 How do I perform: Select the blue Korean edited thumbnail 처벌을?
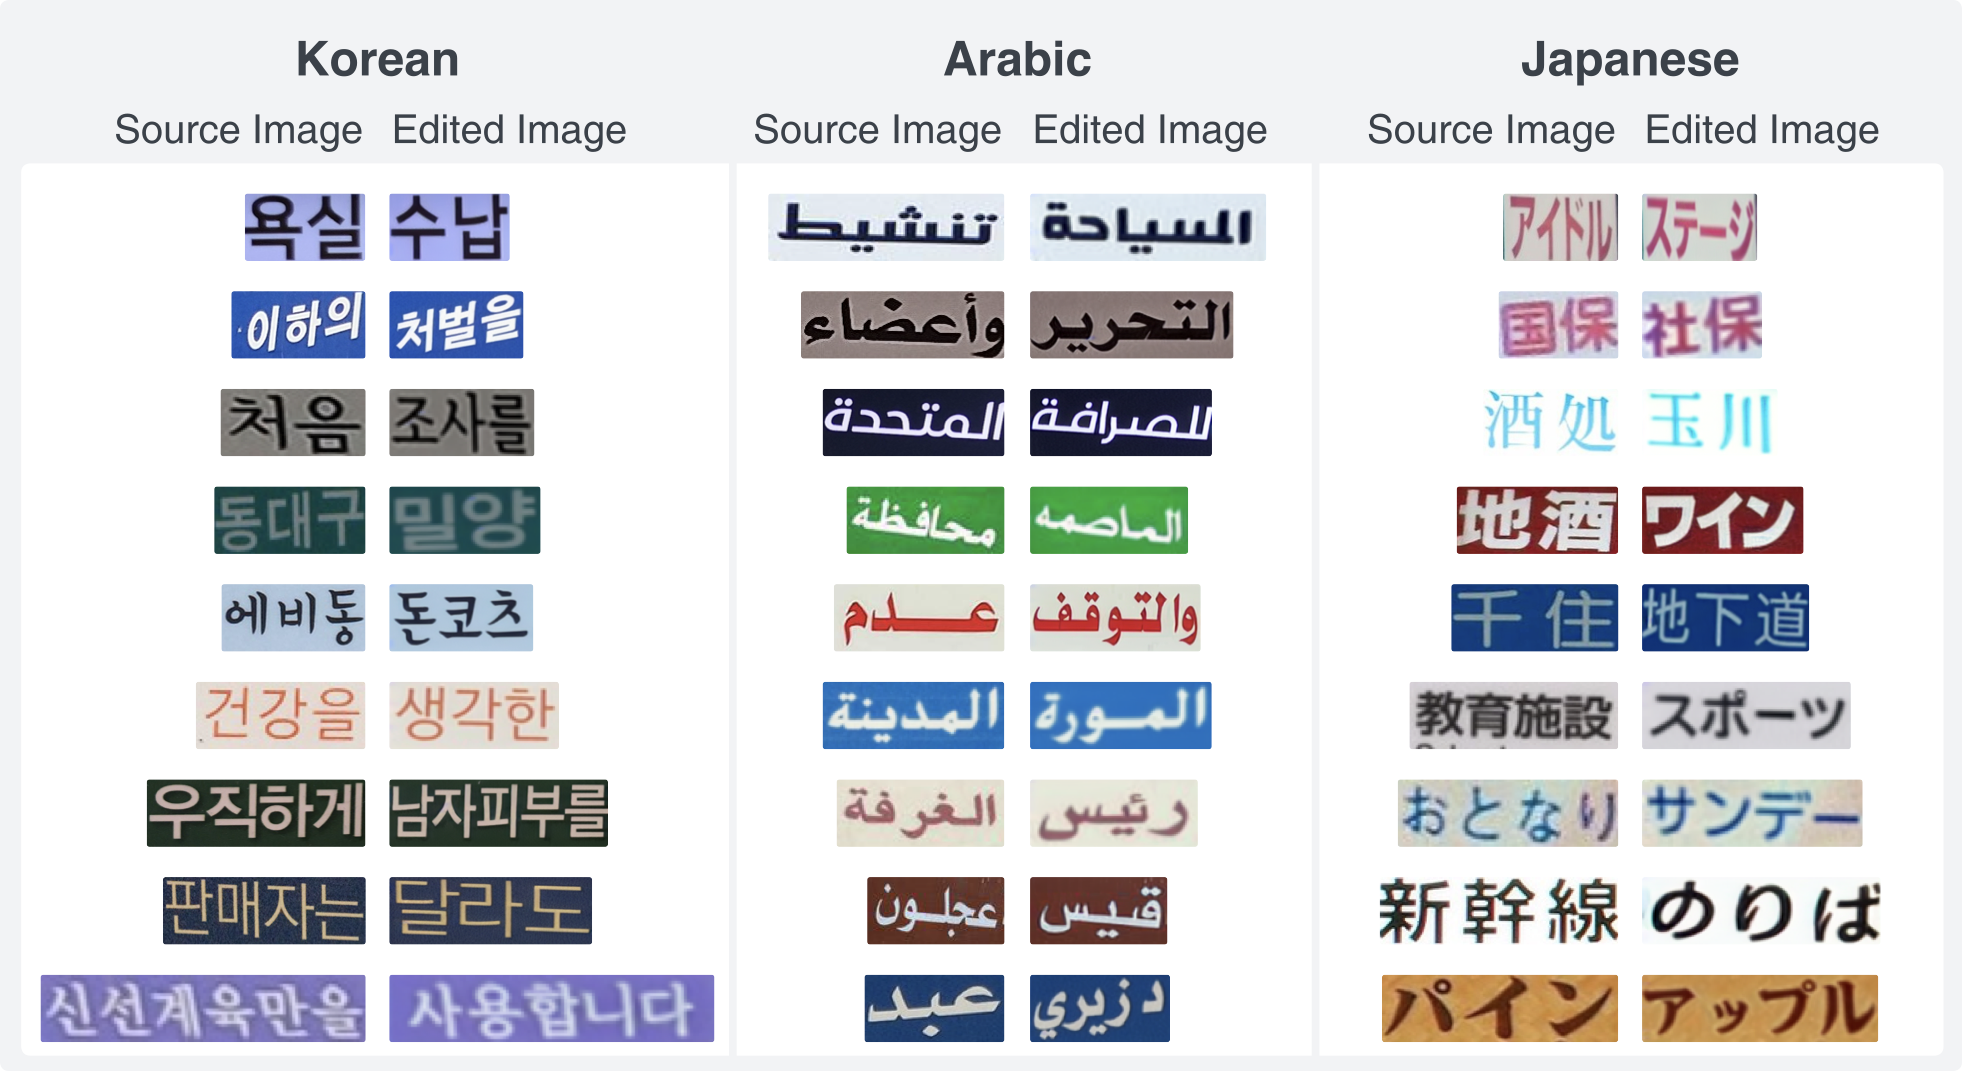point(456,325)
